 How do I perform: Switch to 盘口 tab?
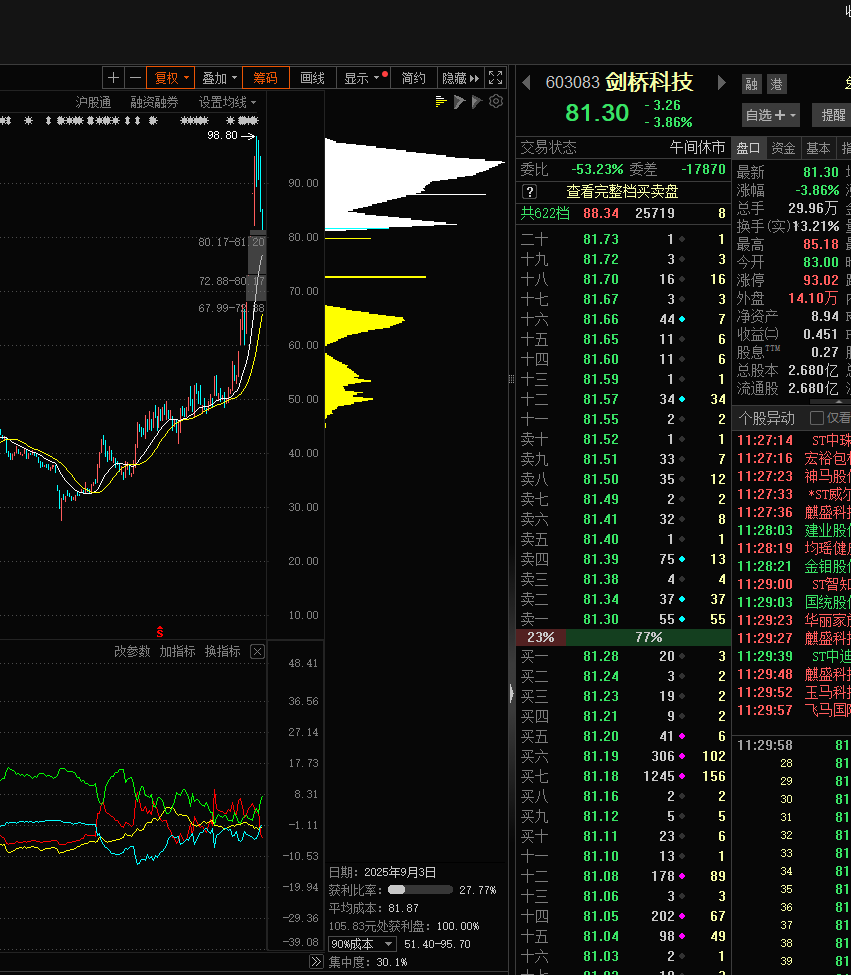(748, 148)
